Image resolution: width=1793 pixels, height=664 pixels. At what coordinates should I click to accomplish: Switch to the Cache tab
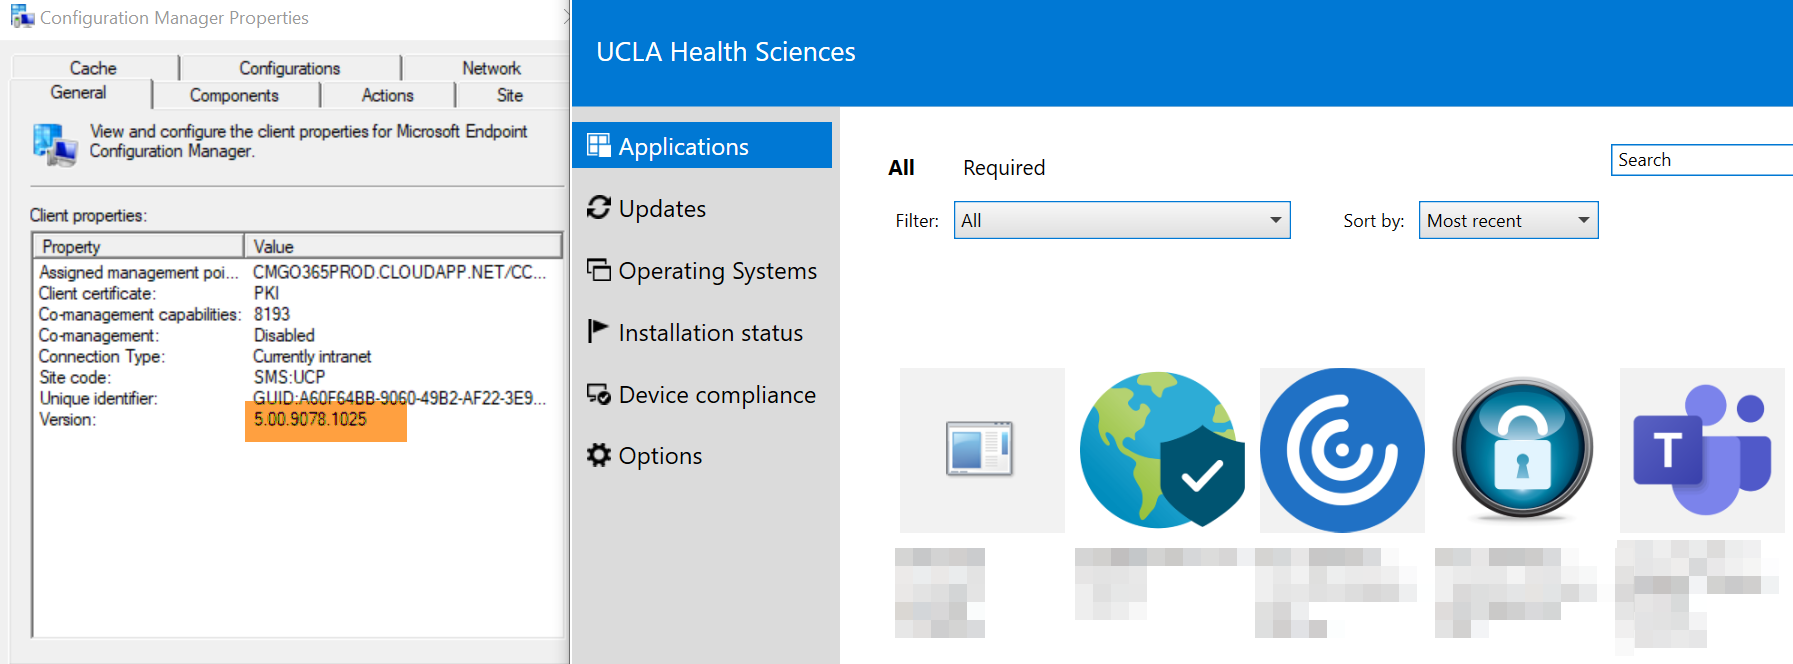click(93, 68)
